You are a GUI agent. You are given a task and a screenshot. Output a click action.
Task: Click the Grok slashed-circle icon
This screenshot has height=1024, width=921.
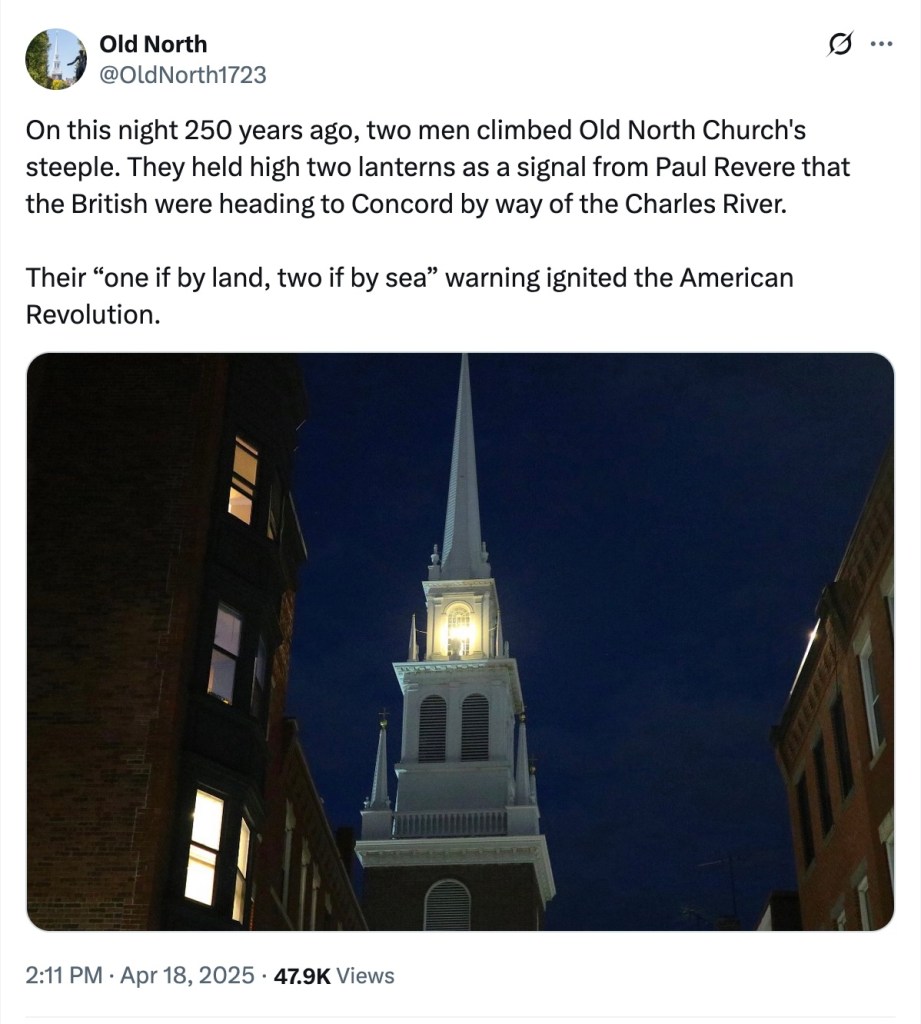841,44
